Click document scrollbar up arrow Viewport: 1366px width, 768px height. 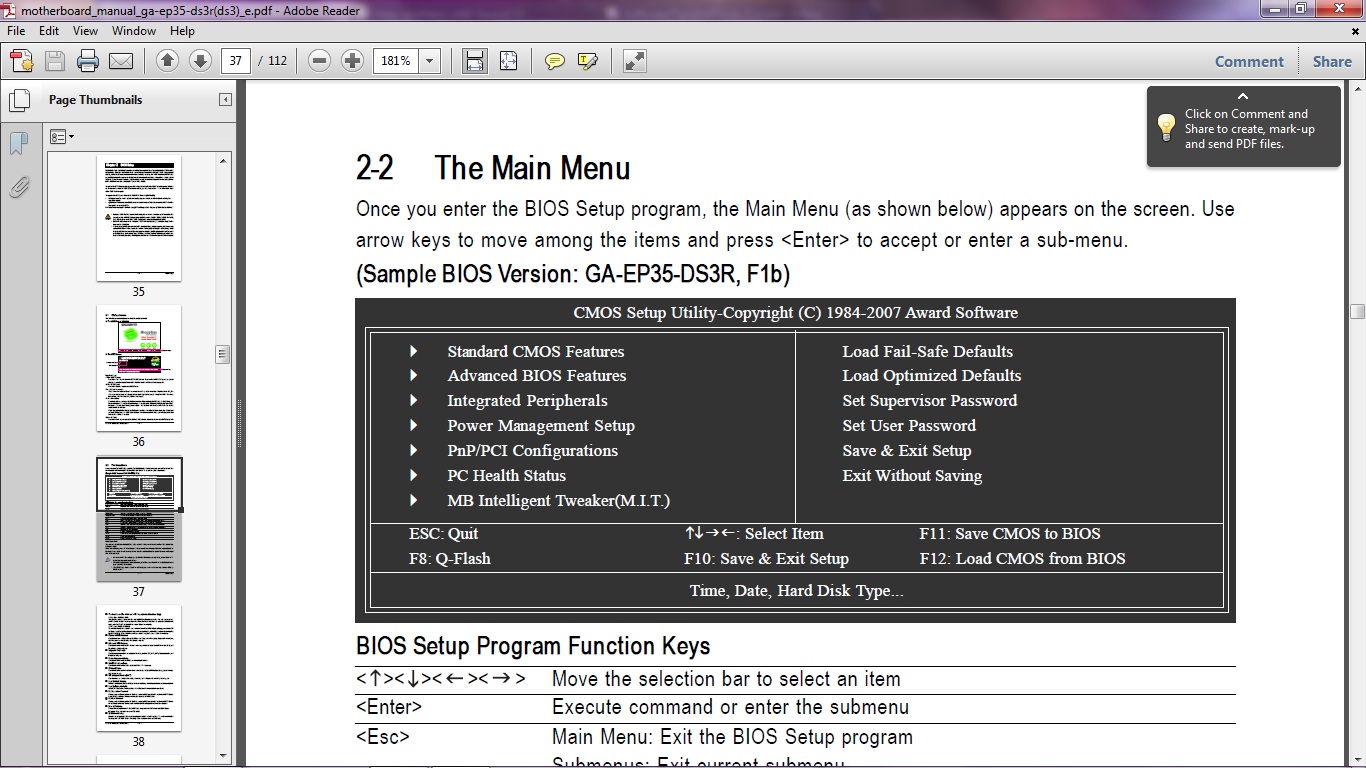pos(1357,89)
